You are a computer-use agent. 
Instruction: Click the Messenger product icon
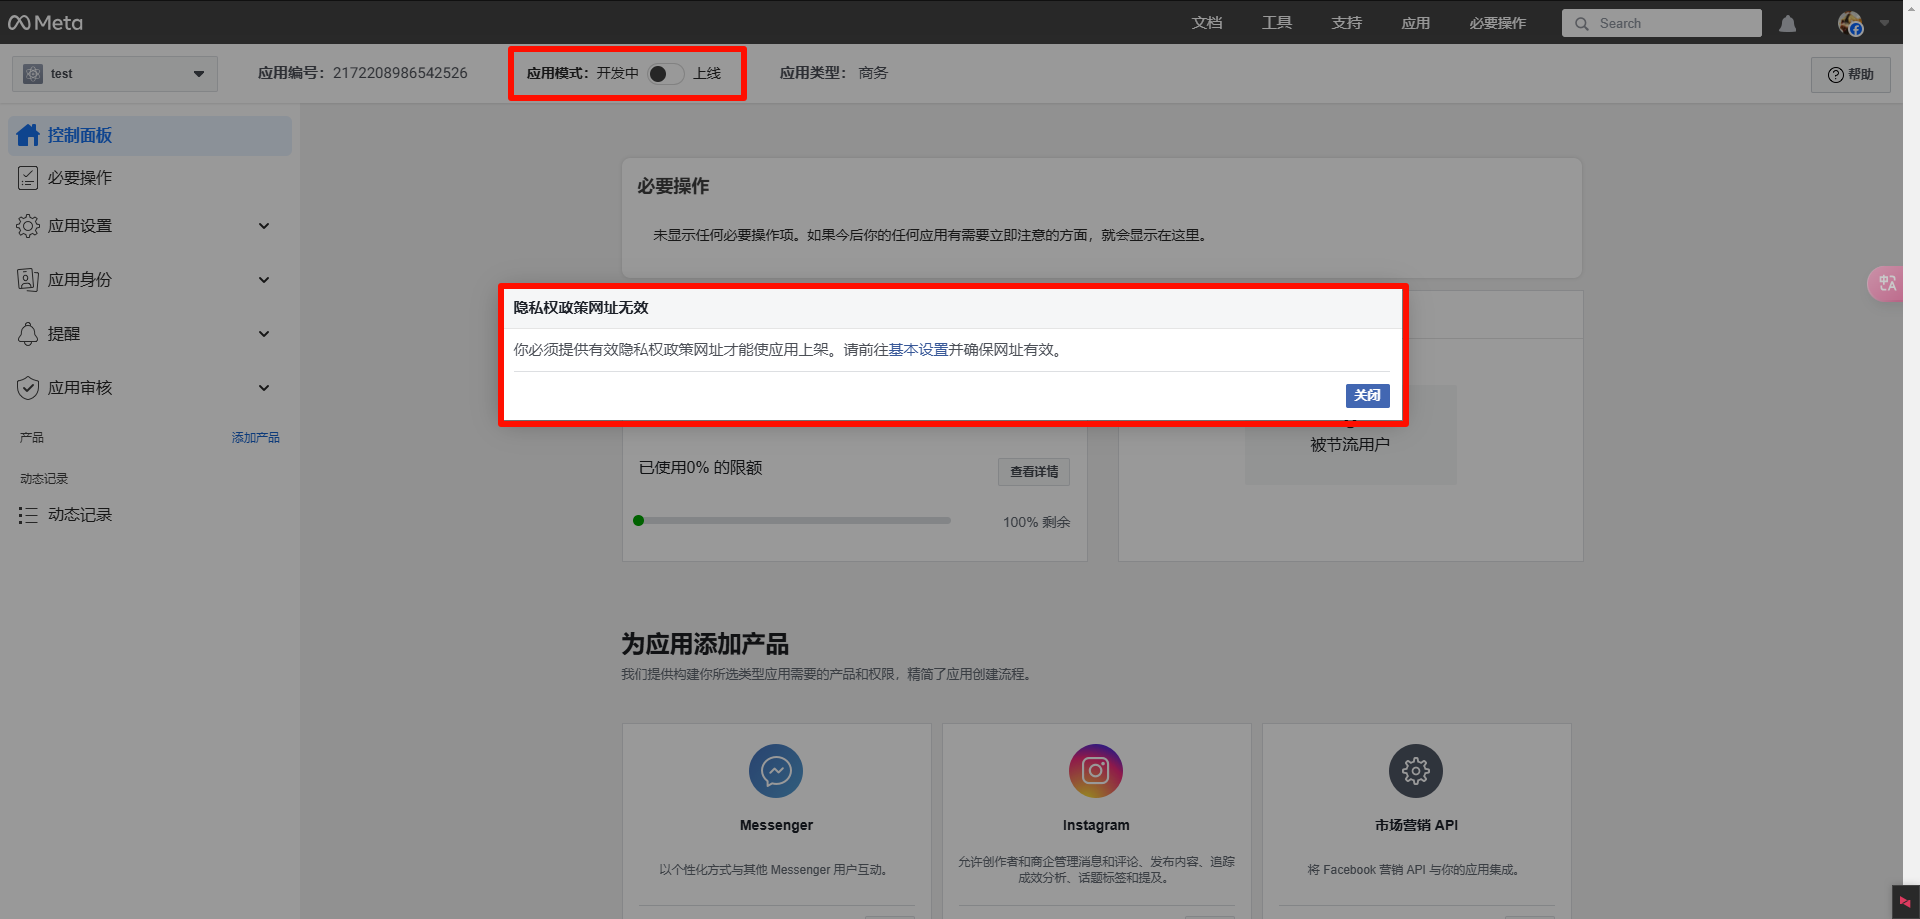pos(776,771)
